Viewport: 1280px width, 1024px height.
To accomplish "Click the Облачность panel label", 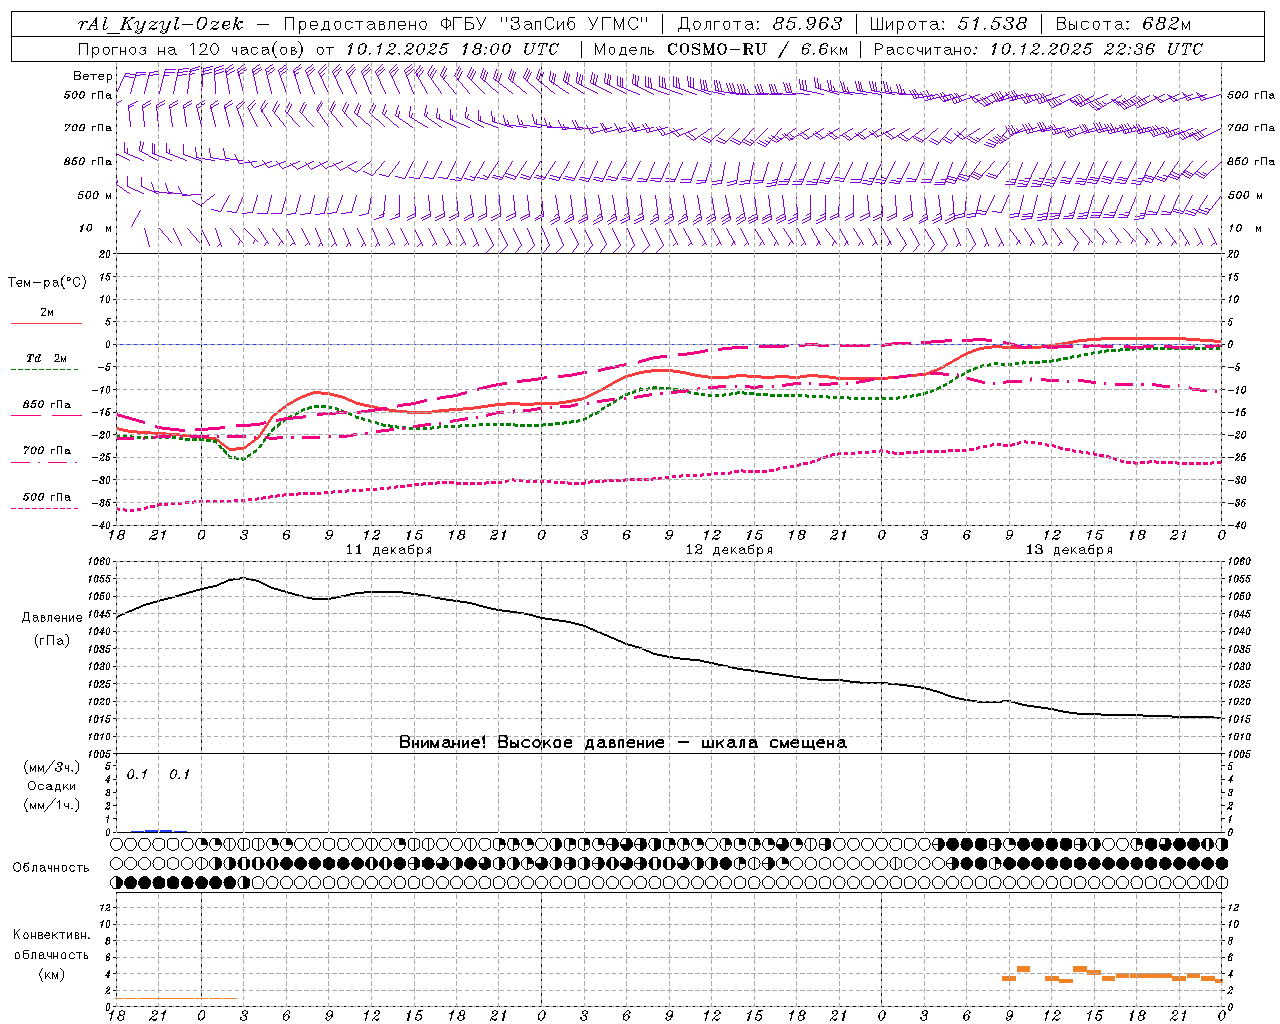I will pyautogui.click(x=51, y=868).
